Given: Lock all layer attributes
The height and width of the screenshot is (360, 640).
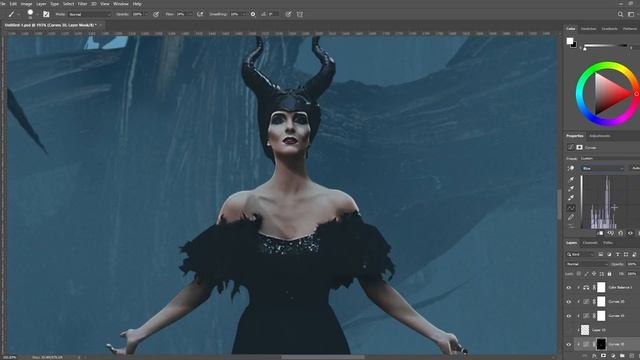Looking at the screenshot, I should point(609,274).
